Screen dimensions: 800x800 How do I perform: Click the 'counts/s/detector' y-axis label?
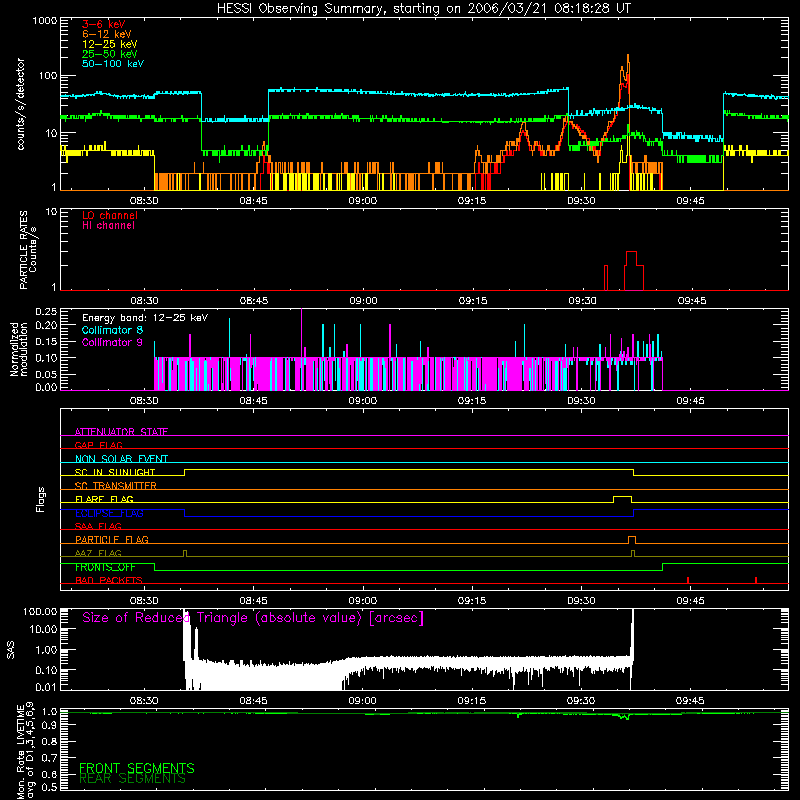pos(21,104)
